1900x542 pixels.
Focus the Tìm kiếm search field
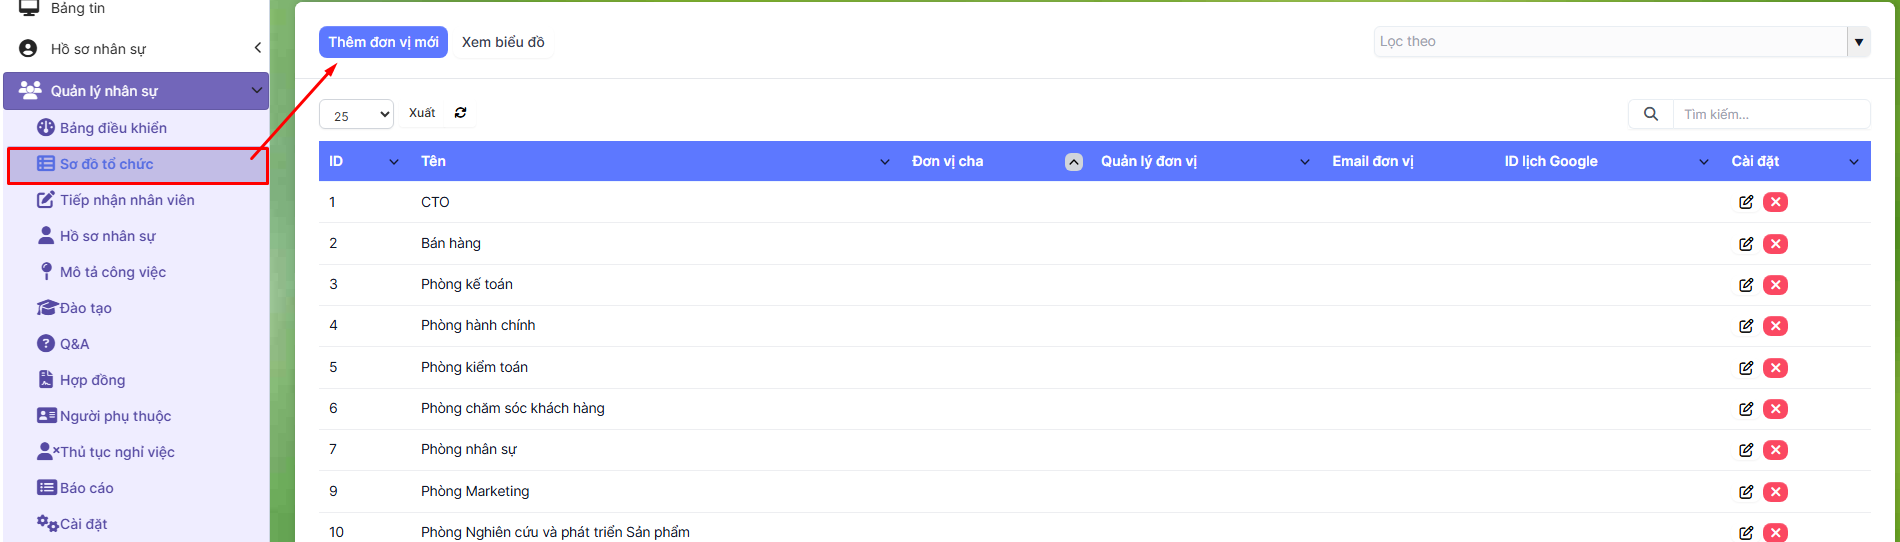(x=1770, y=114)
